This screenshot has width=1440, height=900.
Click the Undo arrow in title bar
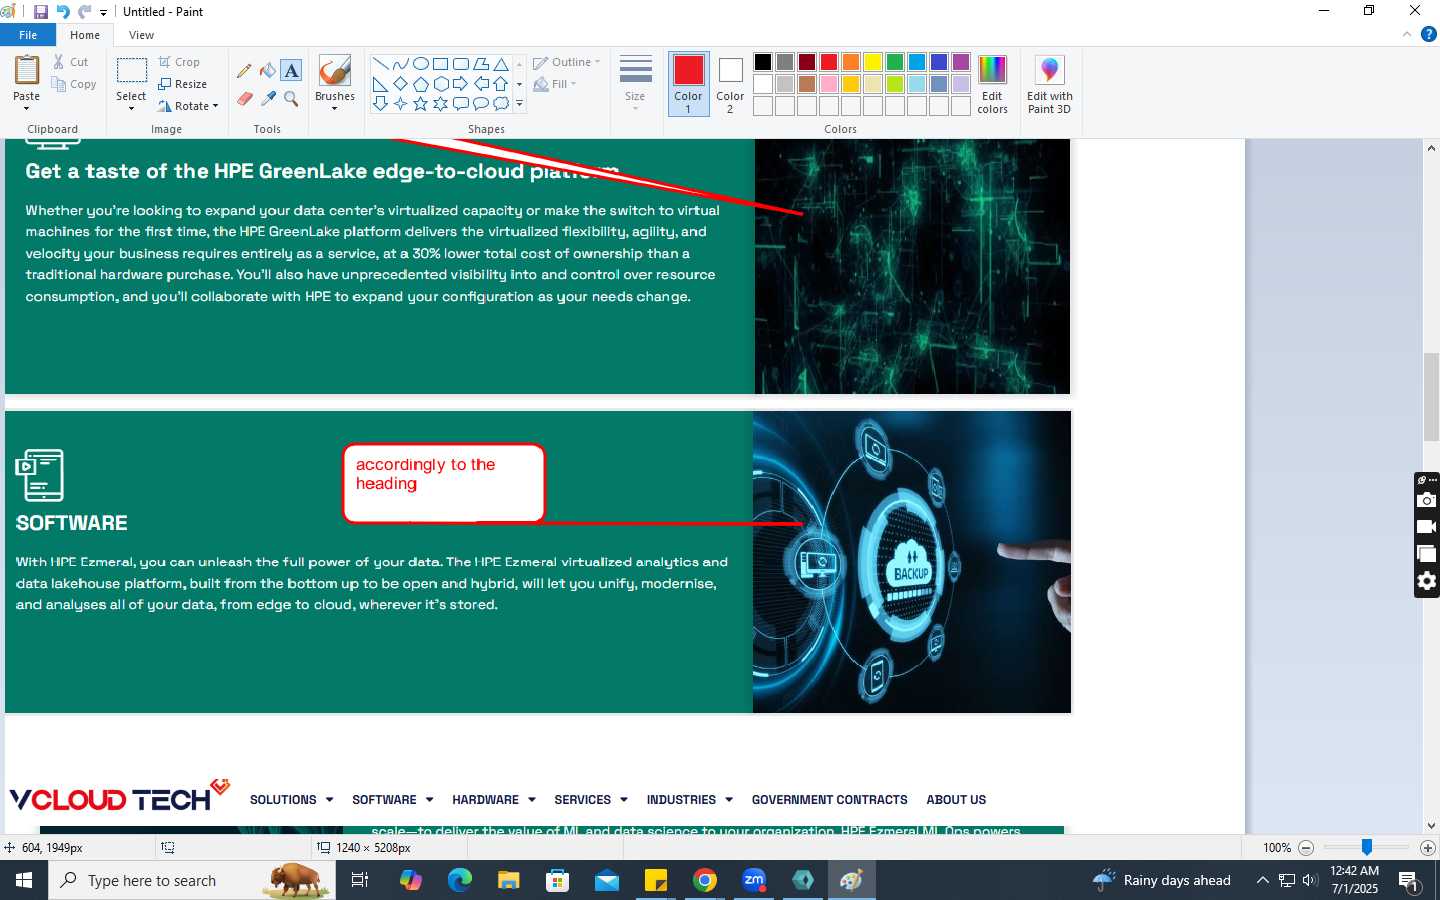pyautogui.click(x=63, y=12)
